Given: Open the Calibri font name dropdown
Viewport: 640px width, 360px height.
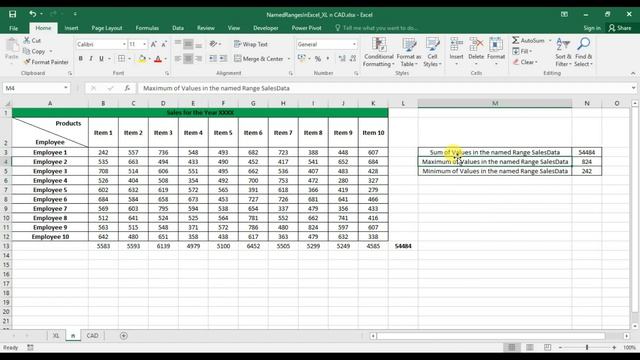Looking at the screenshot, I should click(124, 44).
